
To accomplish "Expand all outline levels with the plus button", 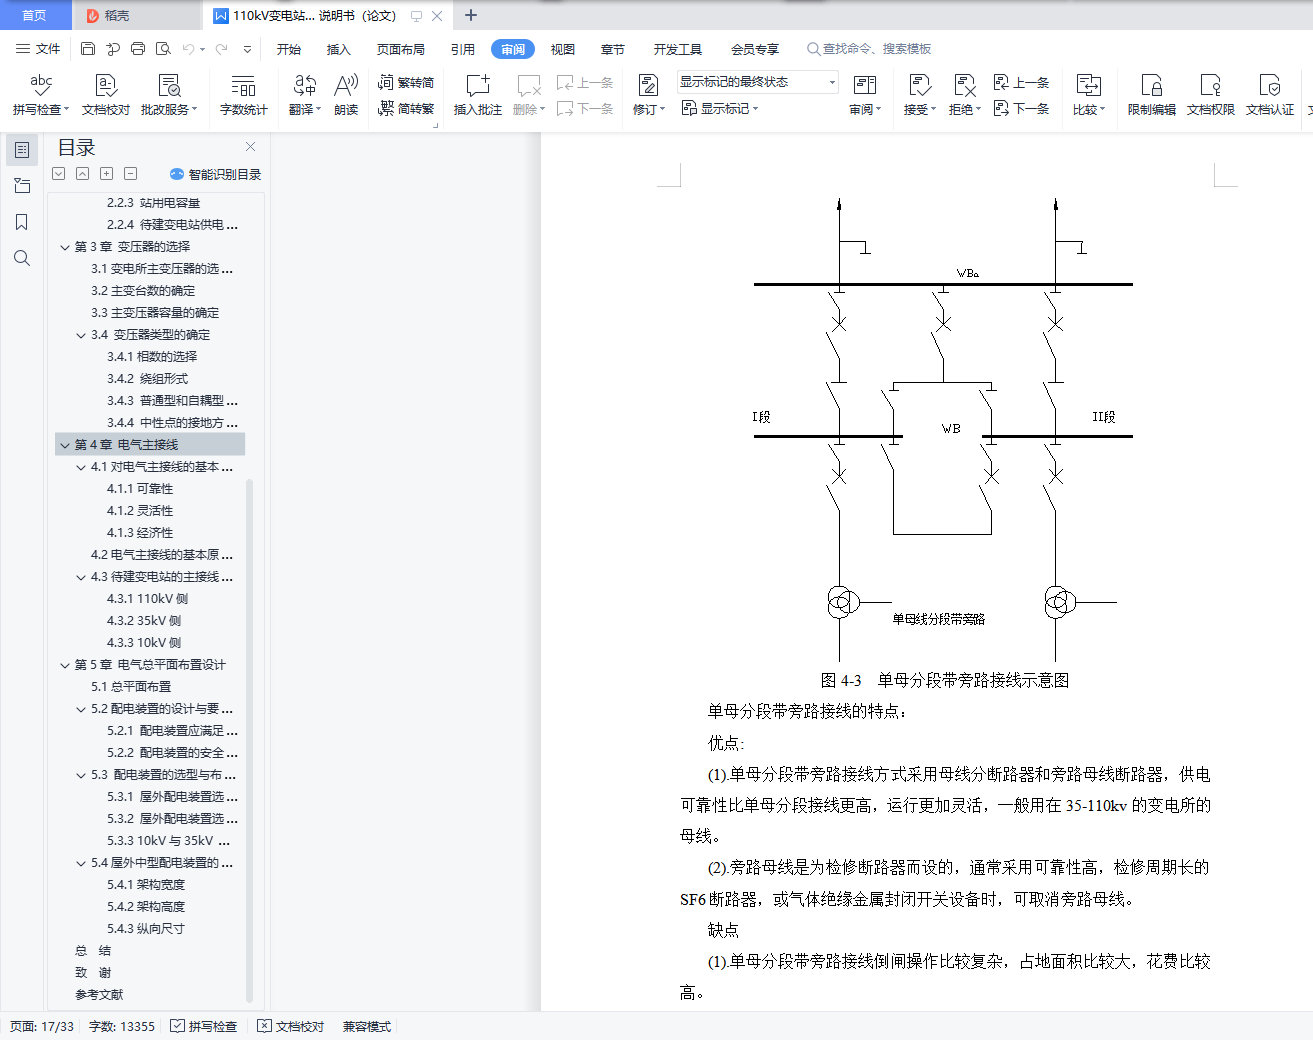I will [x=107, y=174].
